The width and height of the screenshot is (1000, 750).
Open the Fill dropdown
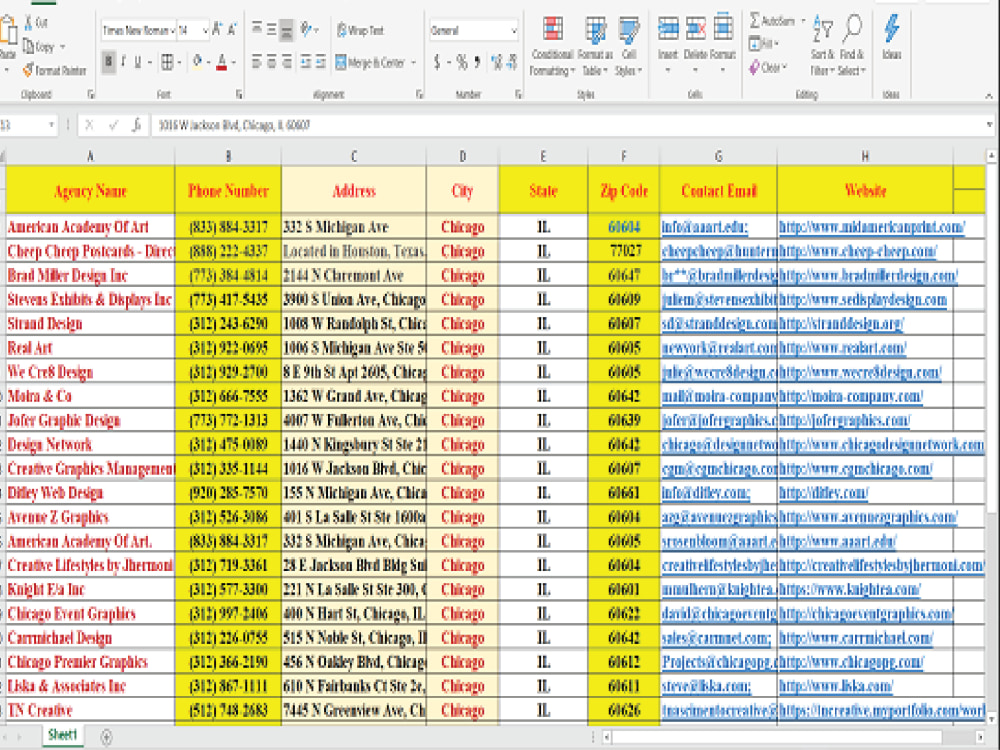[x=763, y=44]
